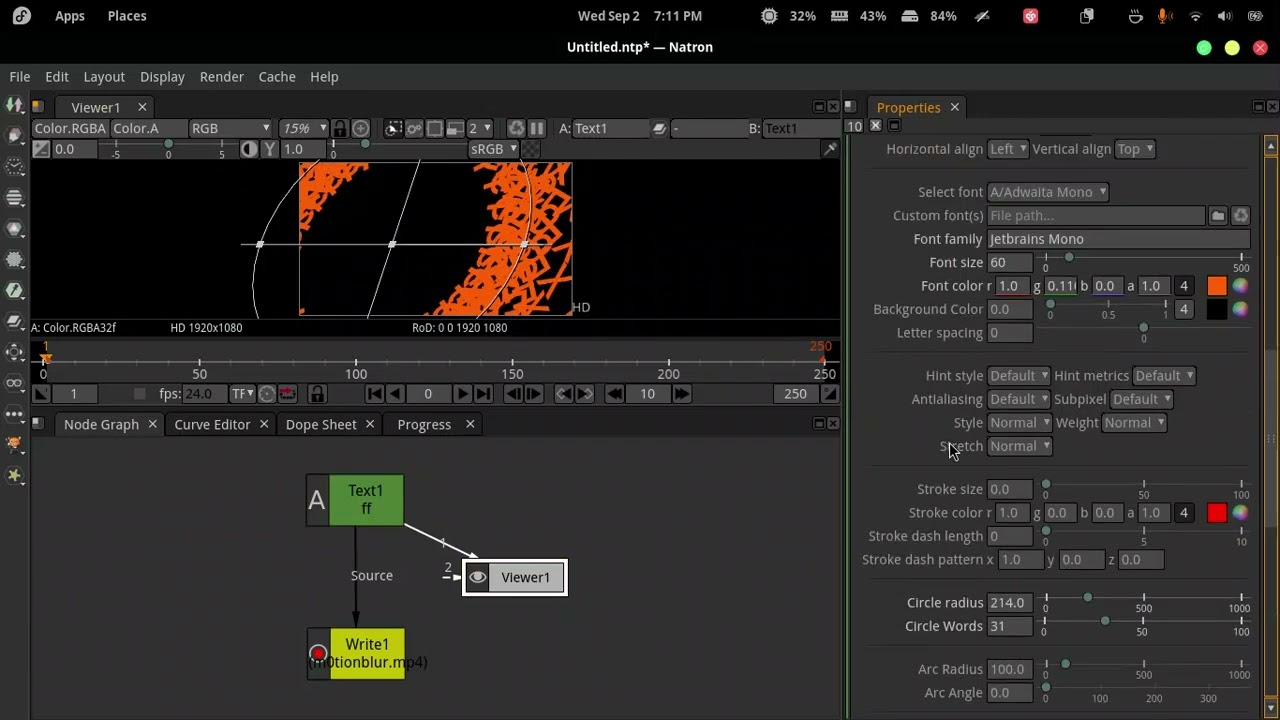Viewport: 1280px width, 720px height.
Task: Open the sRGB colorspace dropdown
Action: [x=493, y=149]
